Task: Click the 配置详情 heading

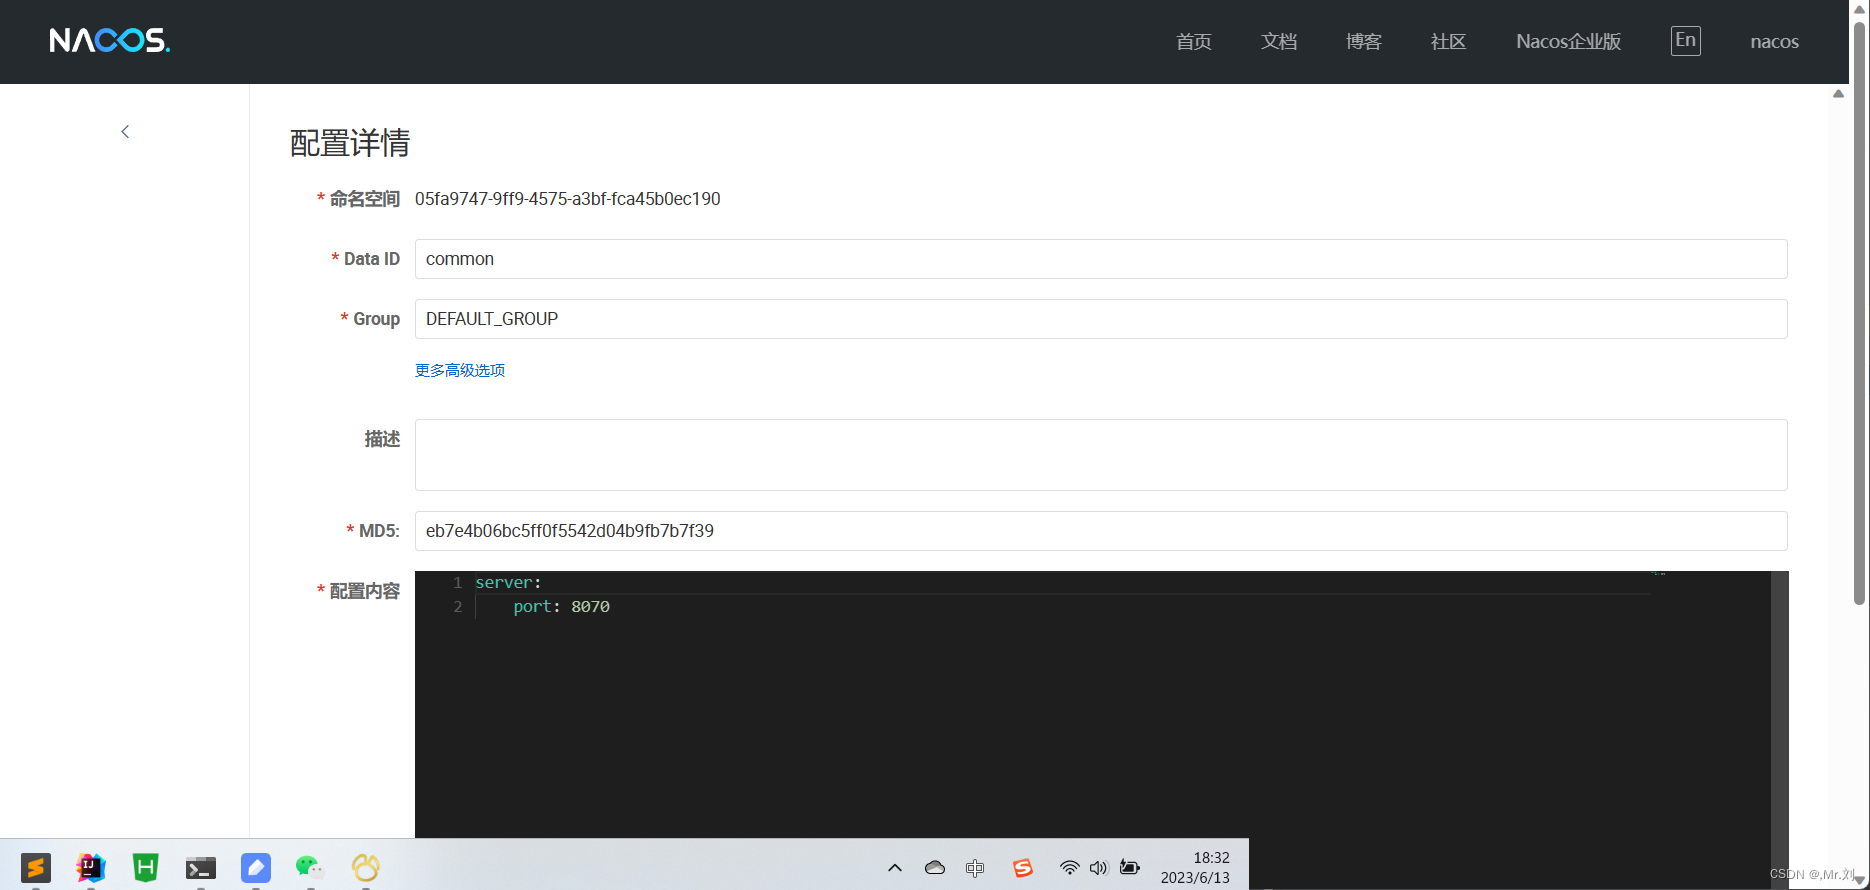Action: pos(350,143)
